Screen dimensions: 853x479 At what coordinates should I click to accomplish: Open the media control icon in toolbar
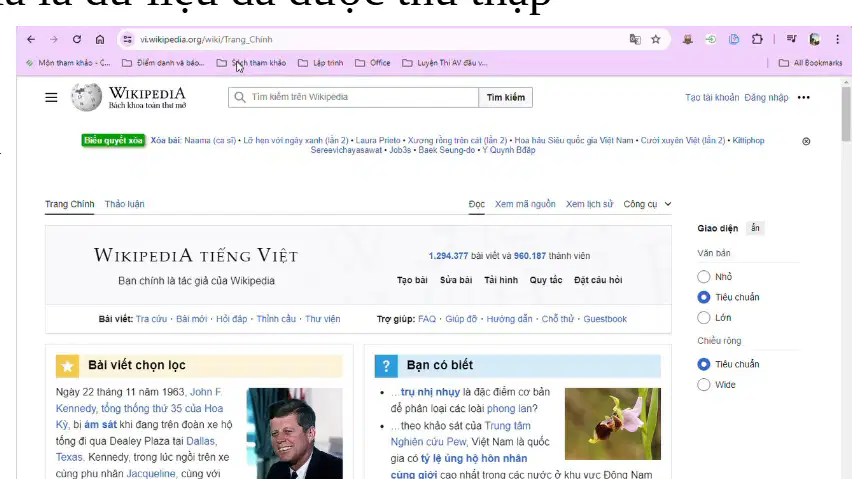(792, 39)
